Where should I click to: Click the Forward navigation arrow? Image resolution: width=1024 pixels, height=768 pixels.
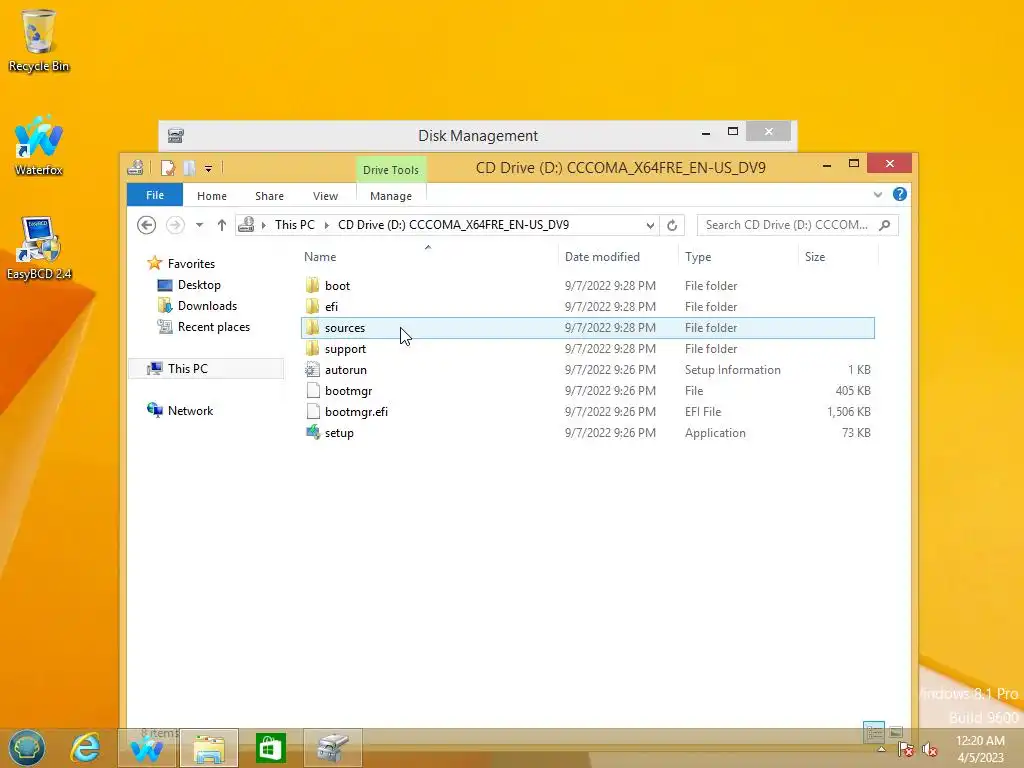[x=175, y=225]
